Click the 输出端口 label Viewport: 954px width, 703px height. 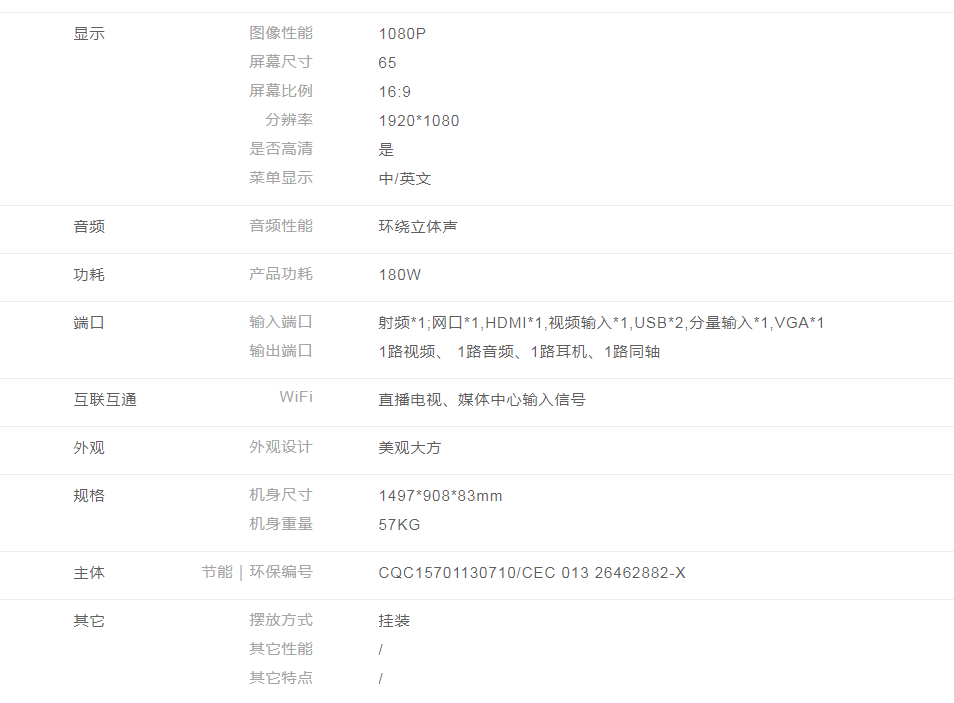[x=280, y=351]
